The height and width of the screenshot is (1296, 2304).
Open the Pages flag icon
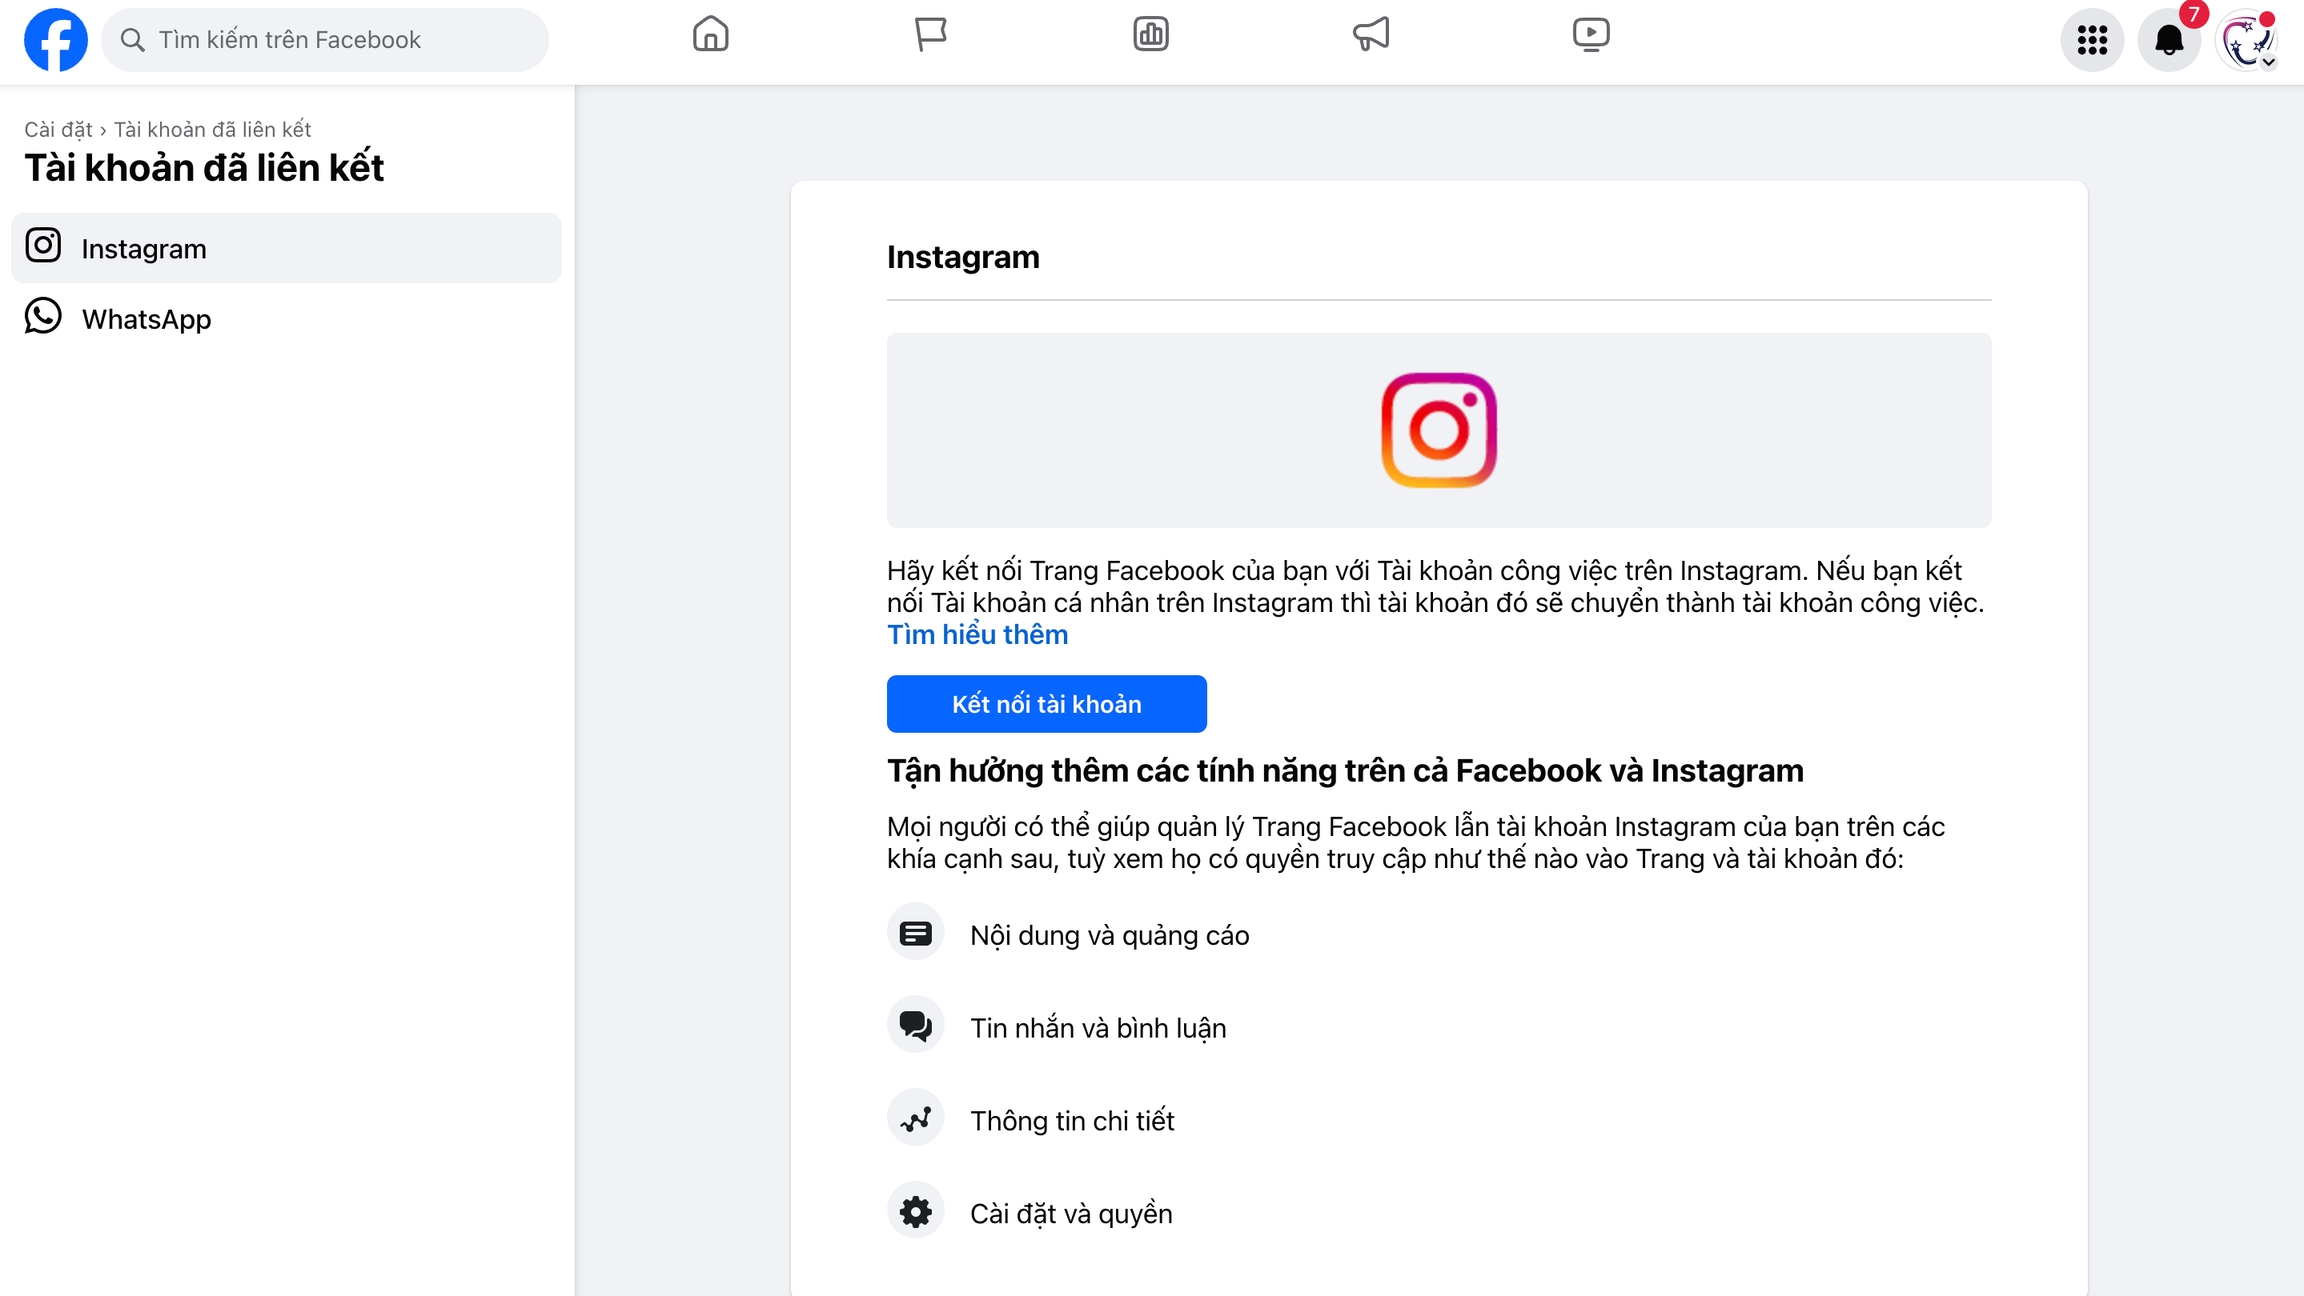[930, 34]
